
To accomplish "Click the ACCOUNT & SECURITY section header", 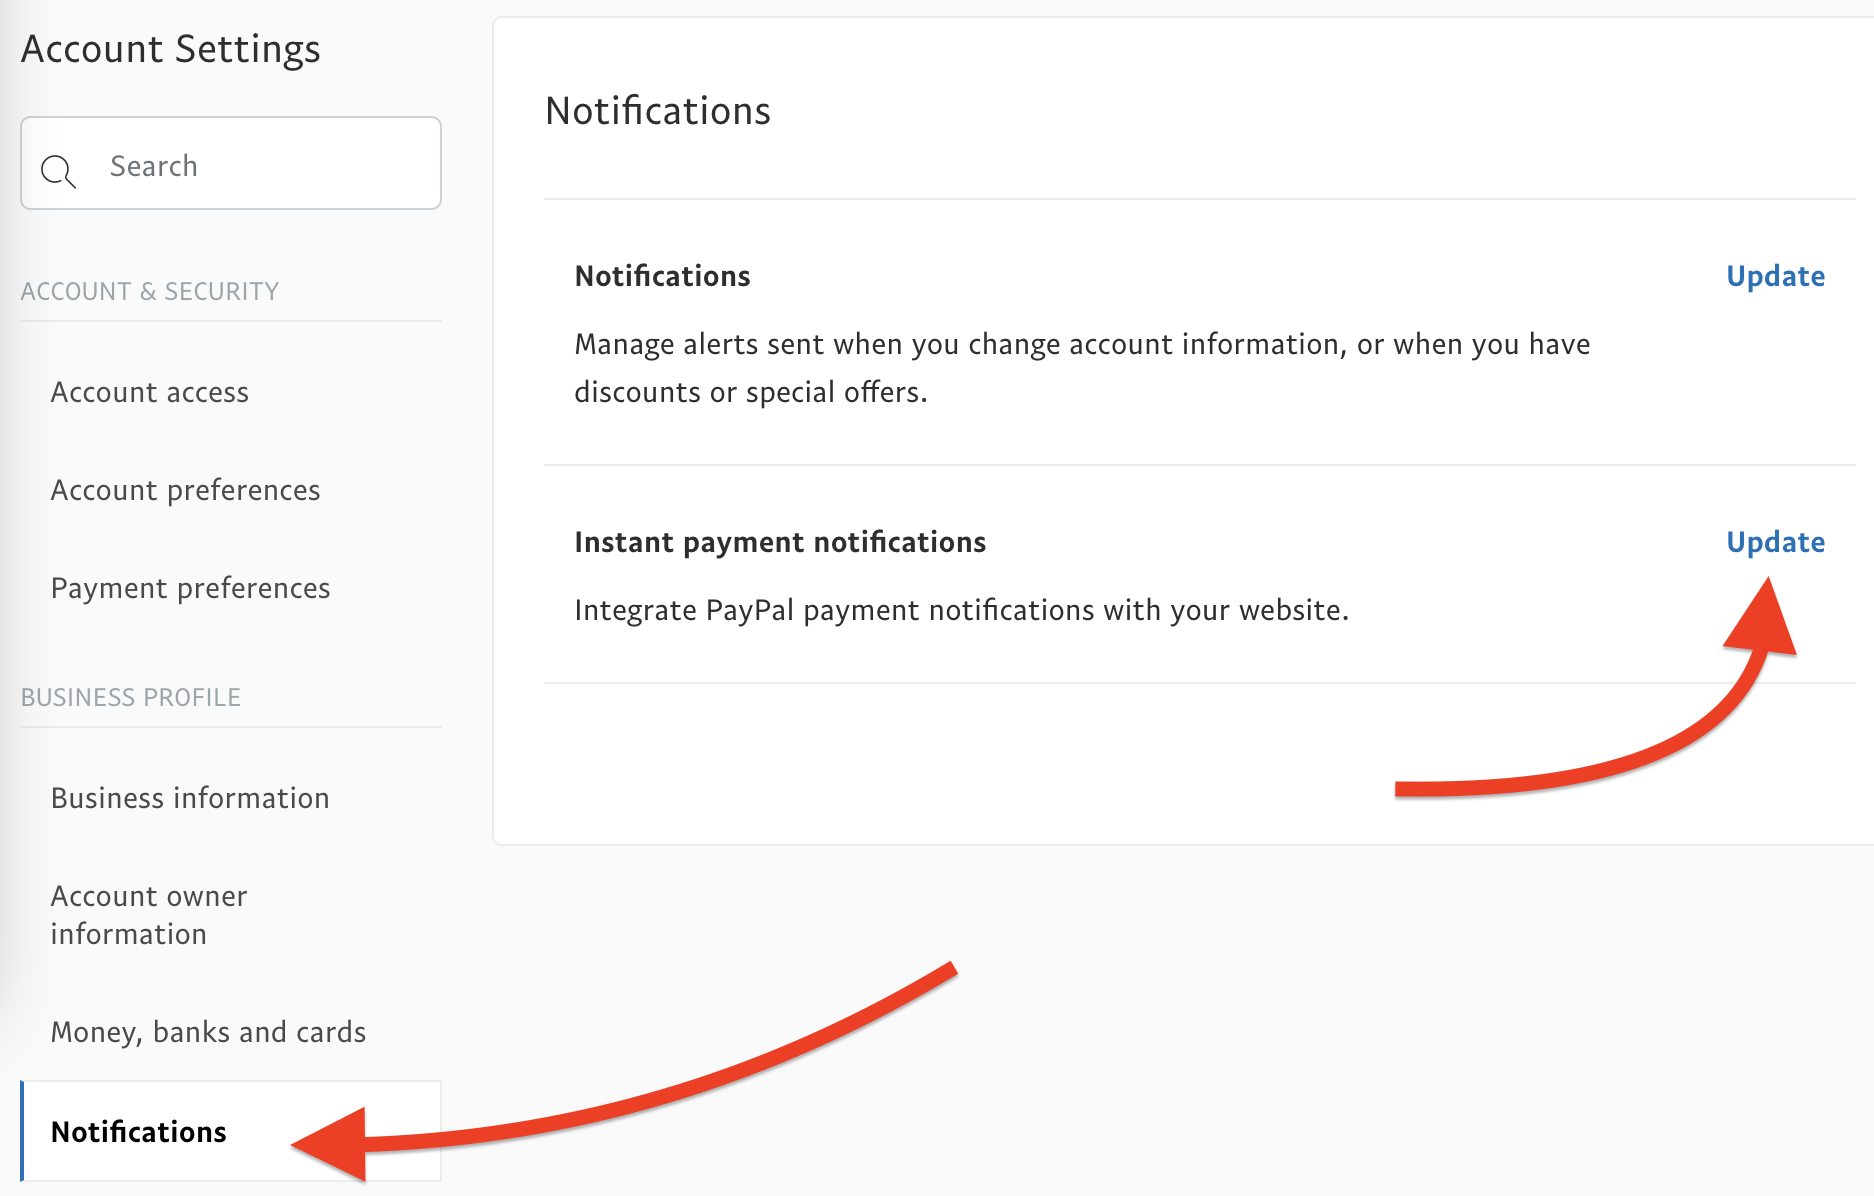I will 150,291.
